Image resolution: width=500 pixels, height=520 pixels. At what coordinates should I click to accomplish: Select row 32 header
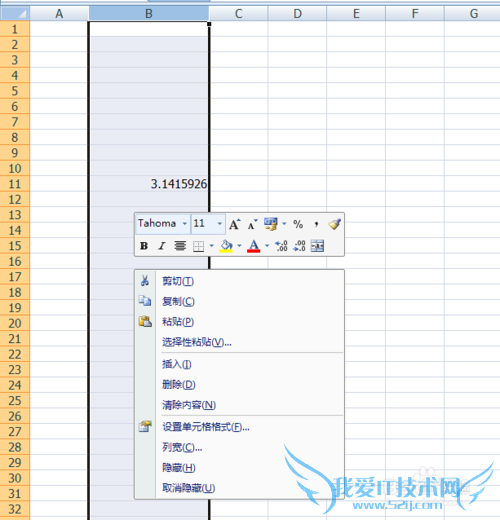(15, 509)
